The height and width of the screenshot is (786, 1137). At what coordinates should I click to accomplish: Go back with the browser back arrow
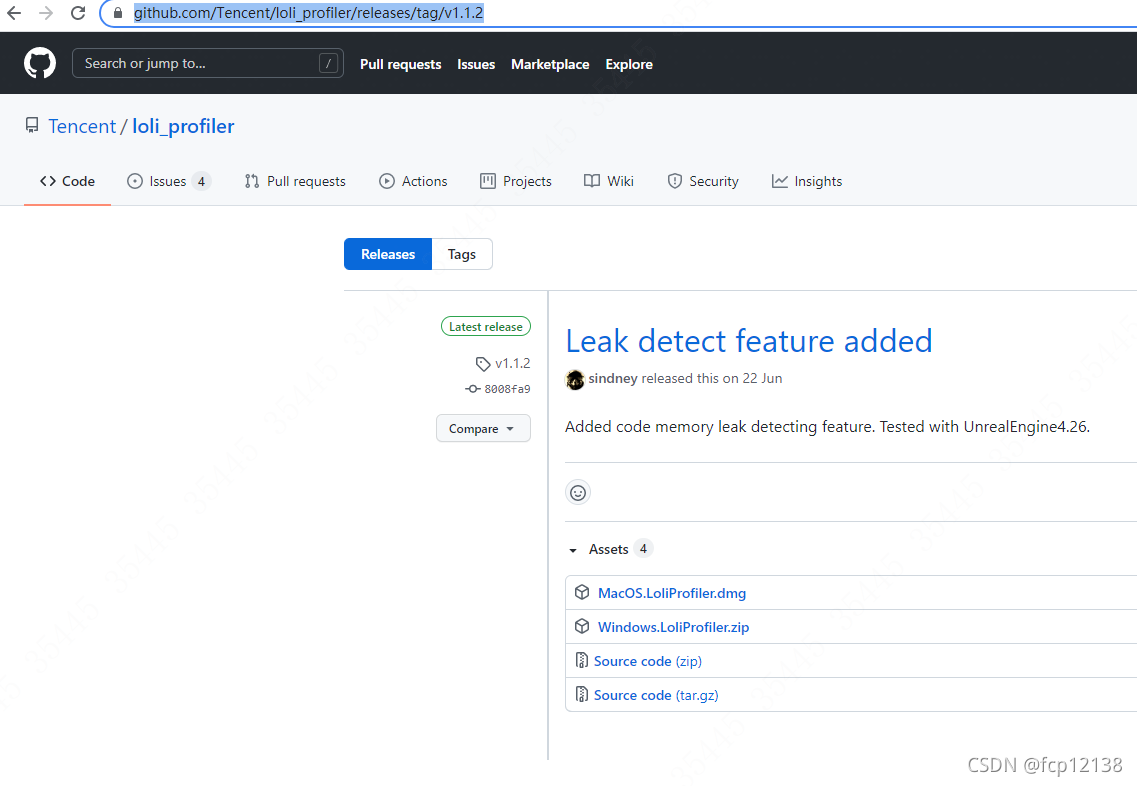(x=14, y=13)
